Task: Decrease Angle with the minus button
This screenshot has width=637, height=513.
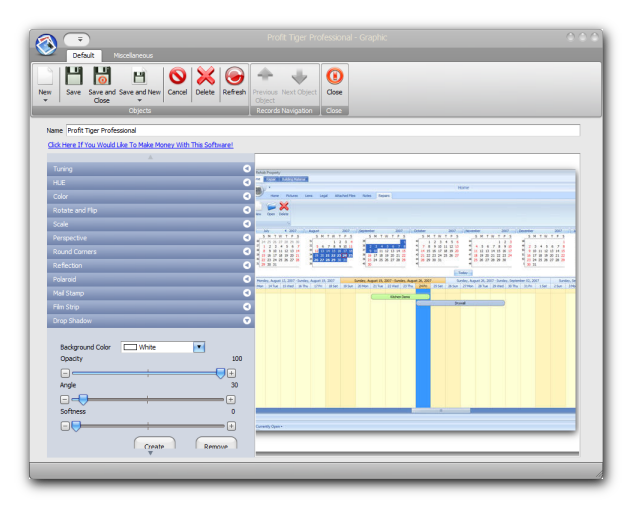Action: [65, 399]
